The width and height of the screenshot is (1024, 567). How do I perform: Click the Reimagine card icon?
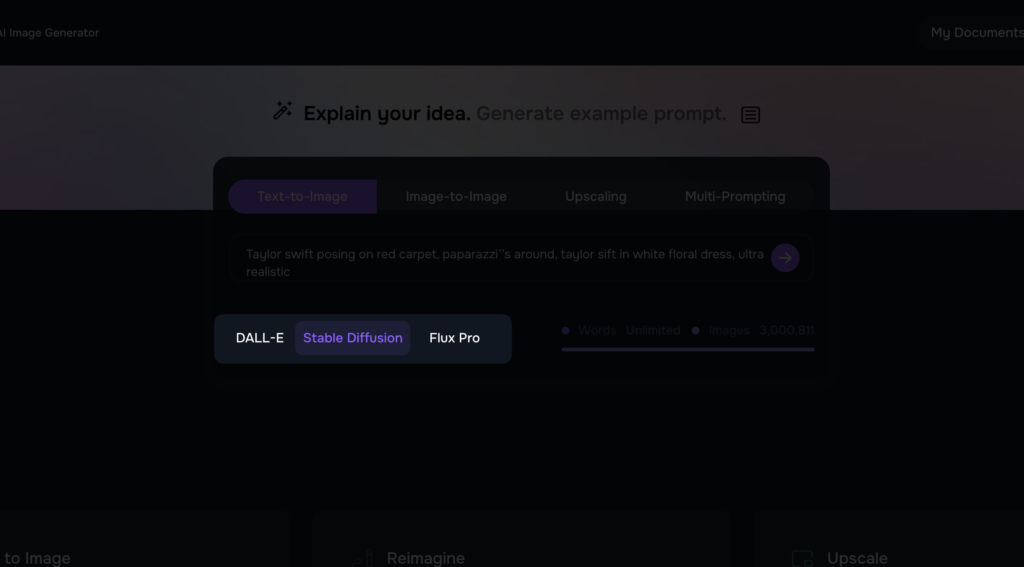(362, 558)
